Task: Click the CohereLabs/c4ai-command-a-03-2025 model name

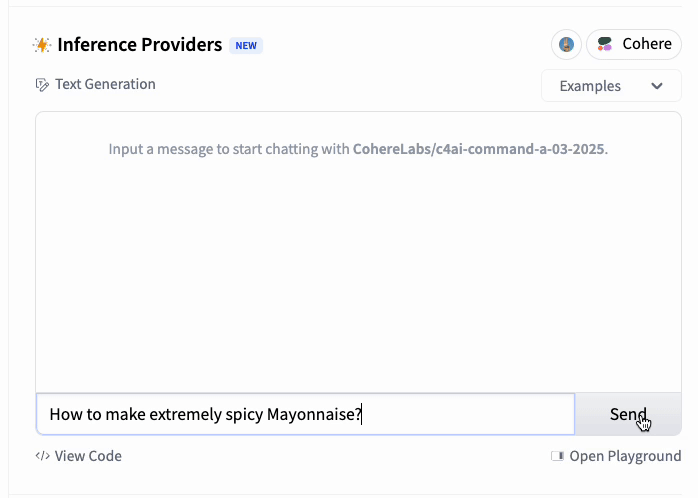Action: click(x=479, y=150)
